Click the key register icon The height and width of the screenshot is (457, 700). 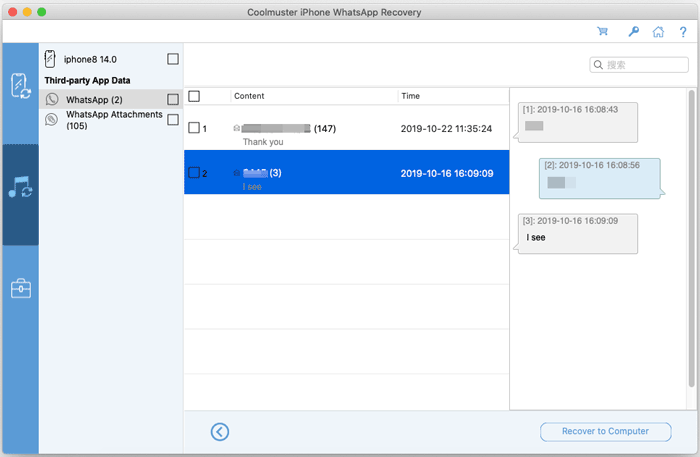(633, 31)
